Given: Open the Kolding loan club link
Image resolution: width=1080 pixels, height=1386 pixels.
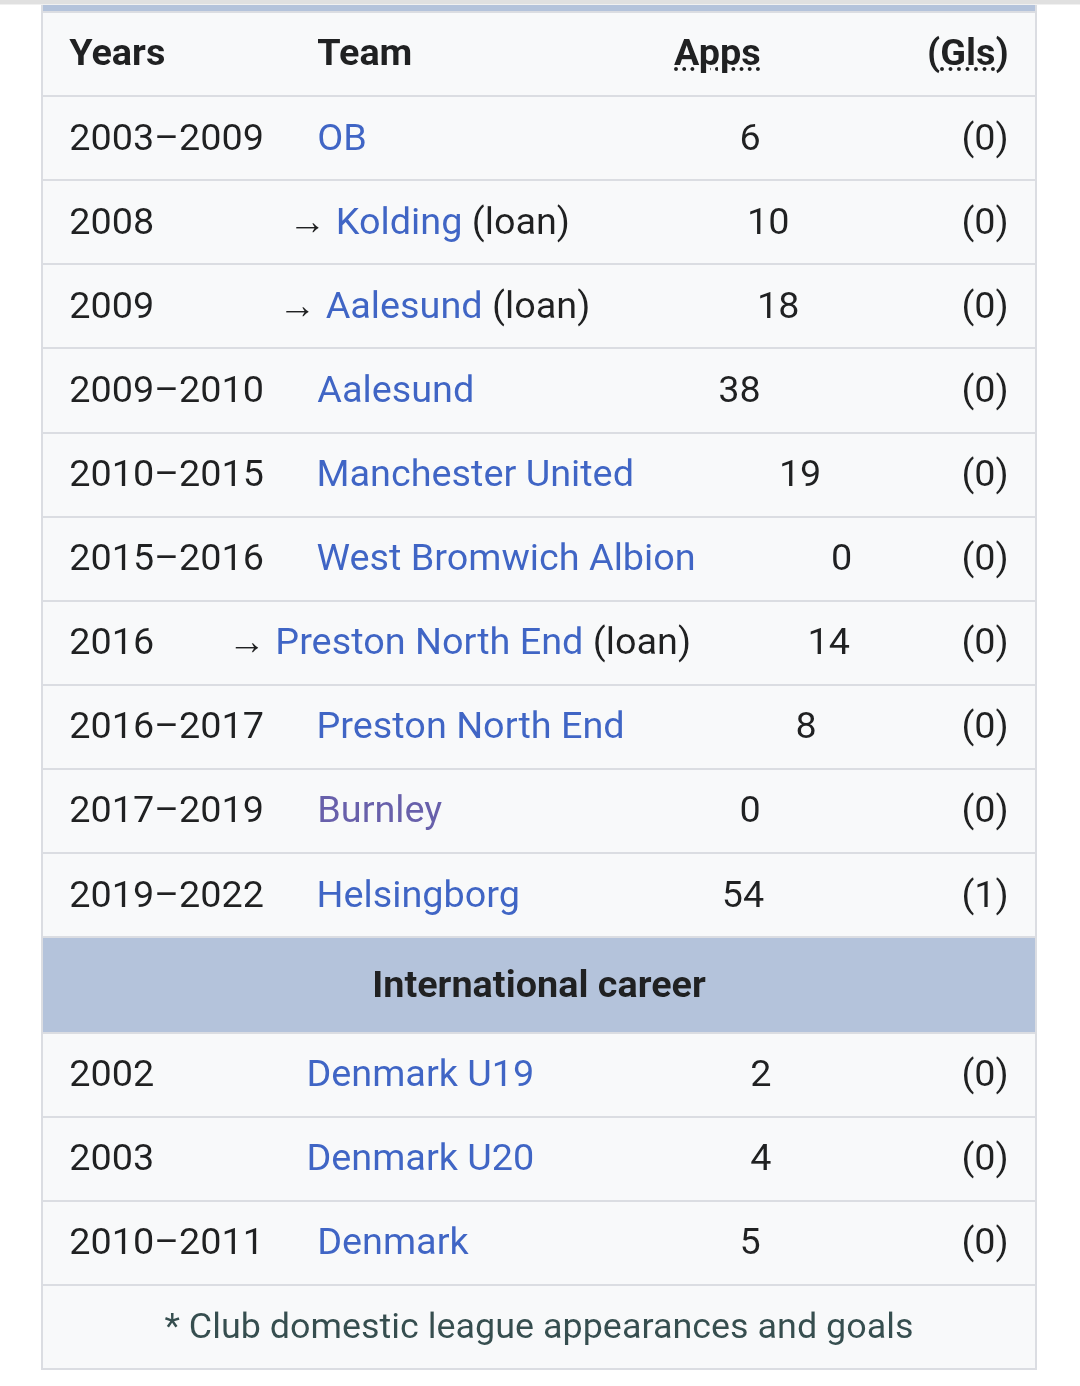Looking at the screenshot, I should click(399, 222).
